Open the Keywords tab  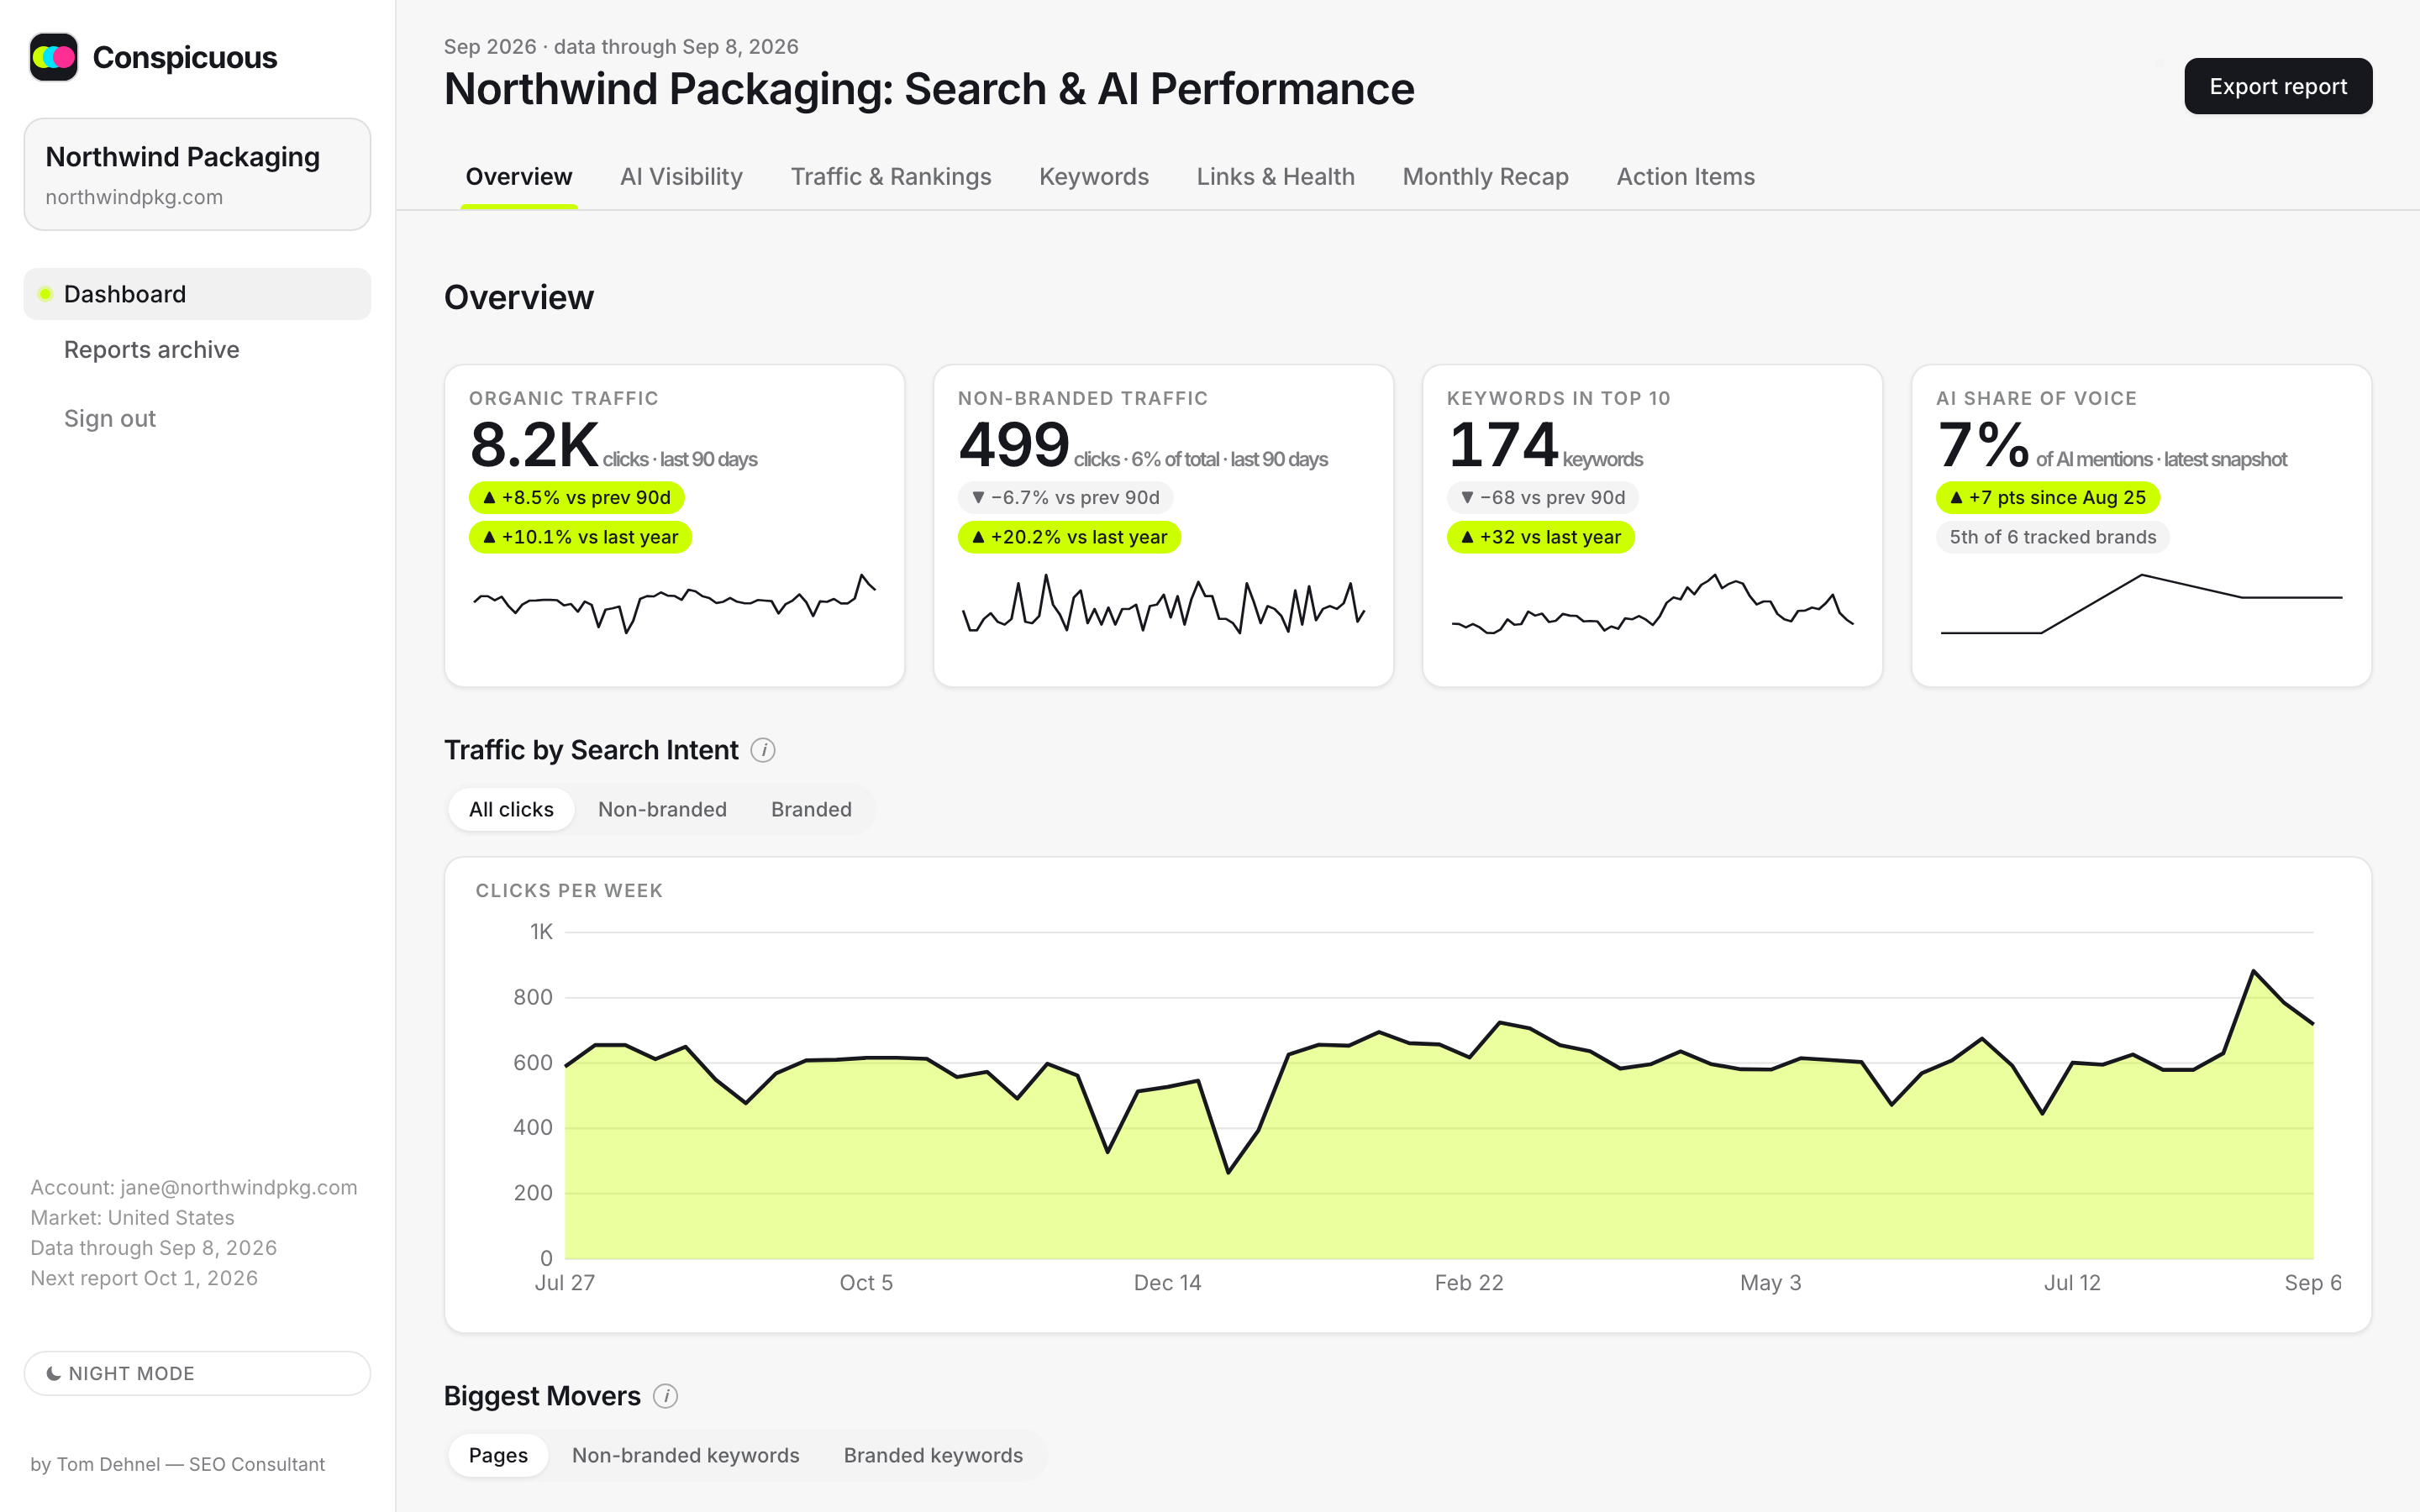click(1094, 177)
